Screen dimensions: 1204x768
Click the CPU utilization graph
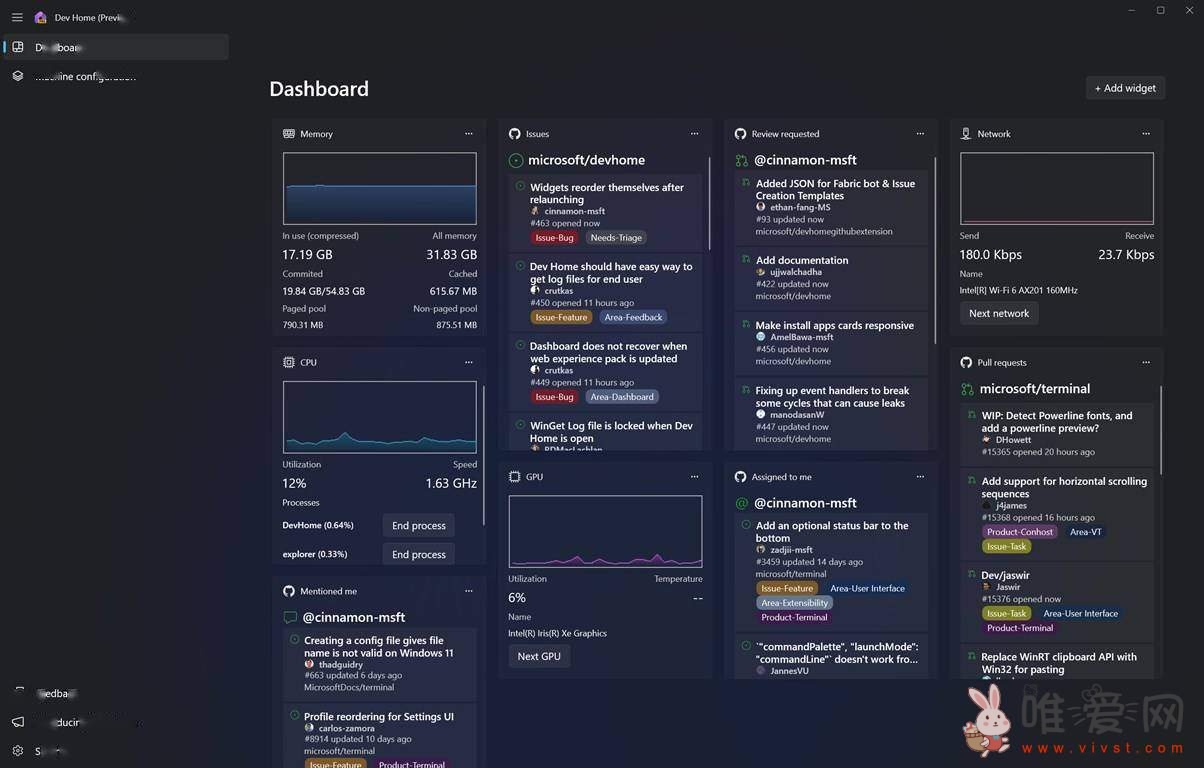click(x=380, y=417)
